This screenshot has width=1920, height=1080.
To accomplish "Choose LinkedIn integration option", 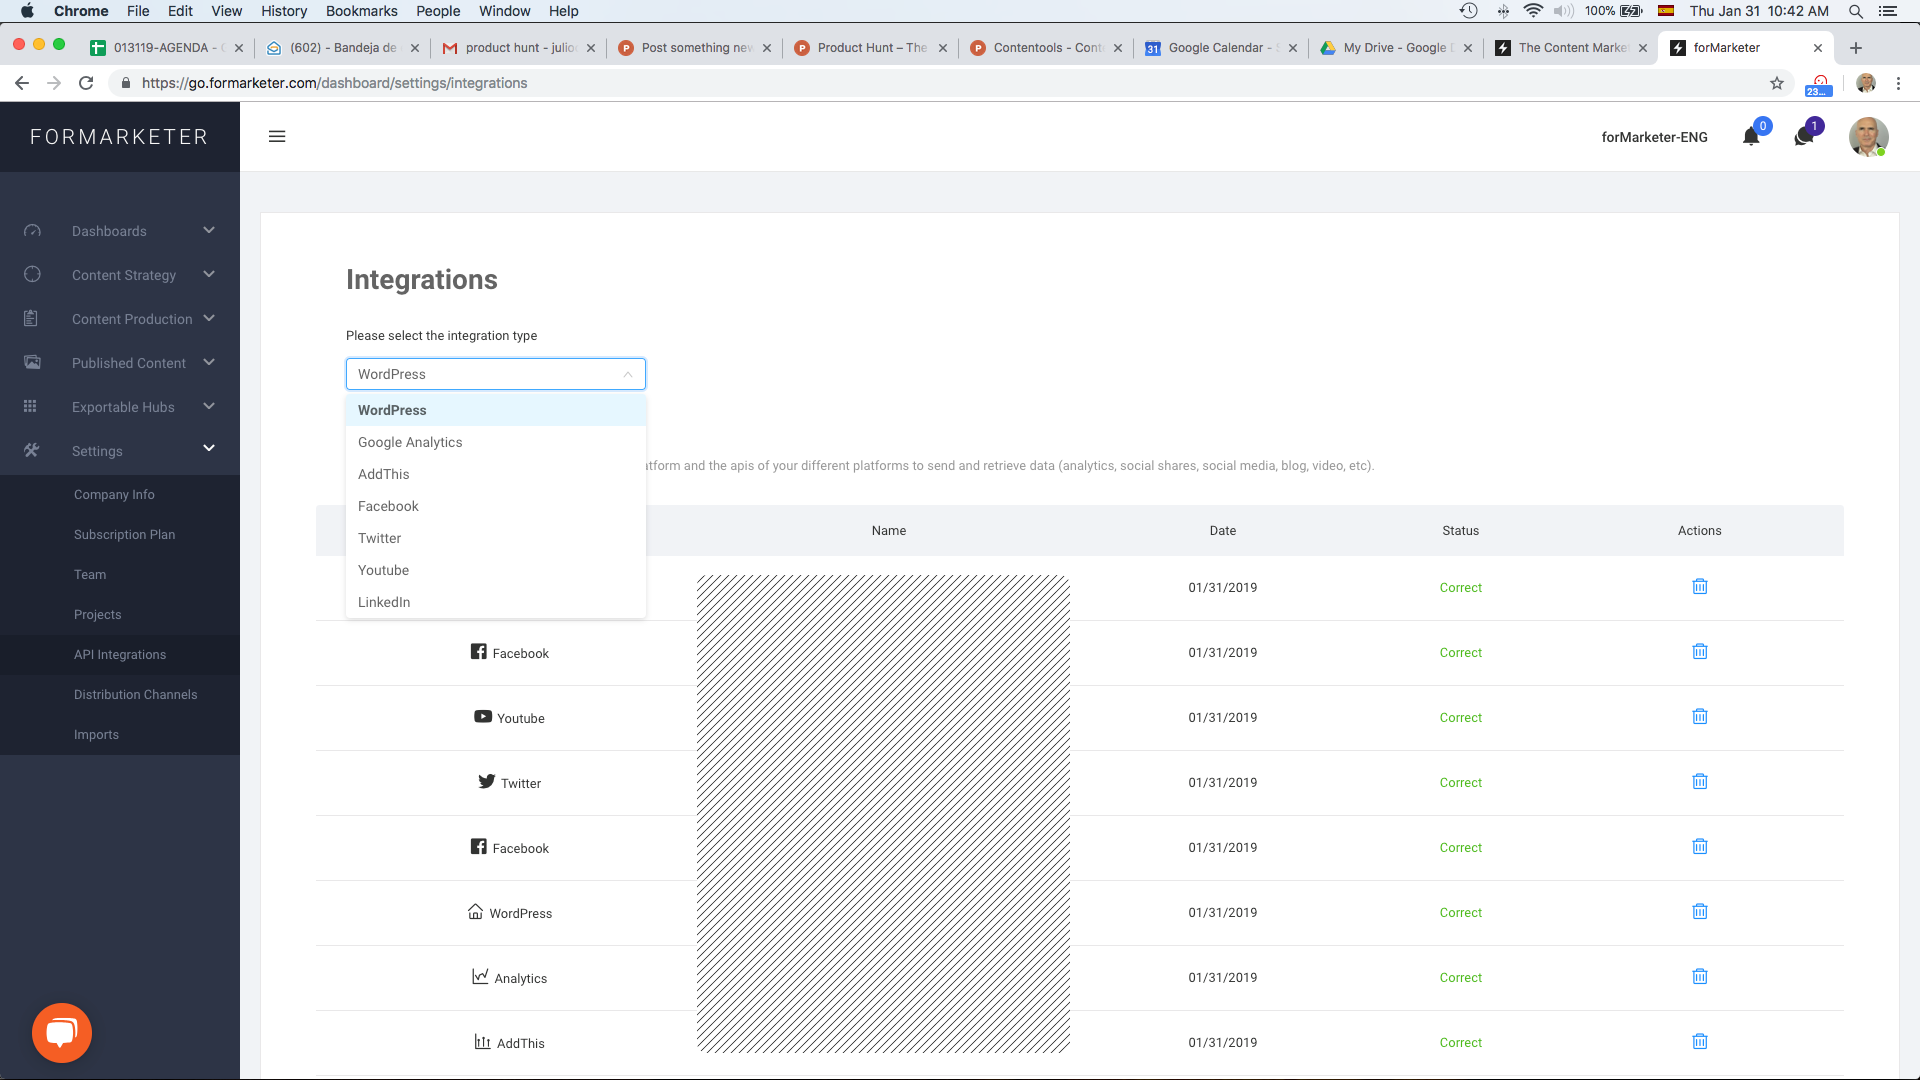I will (384, 602).
